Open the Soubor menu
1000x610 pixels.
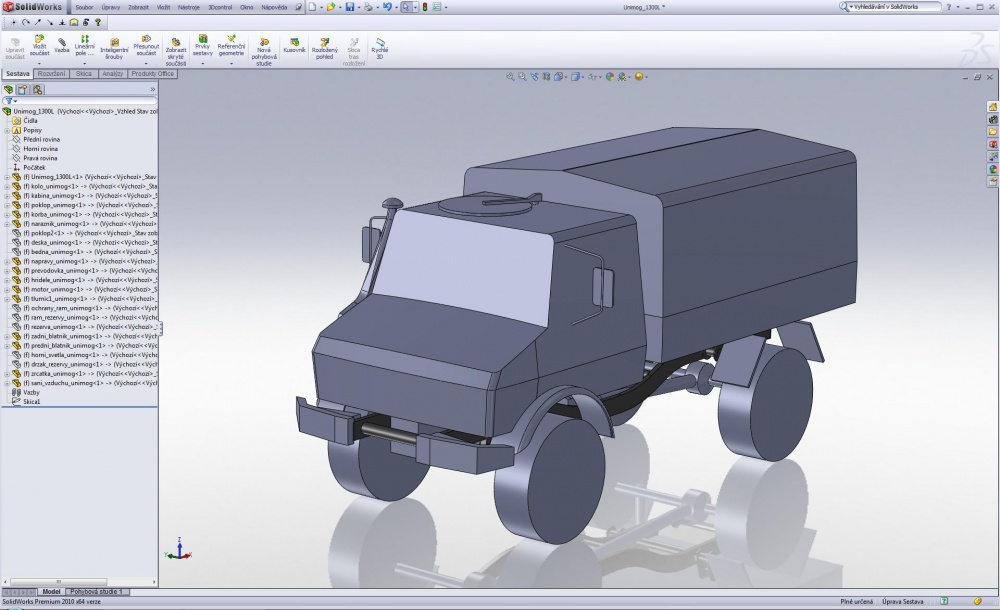coord(84,7)
